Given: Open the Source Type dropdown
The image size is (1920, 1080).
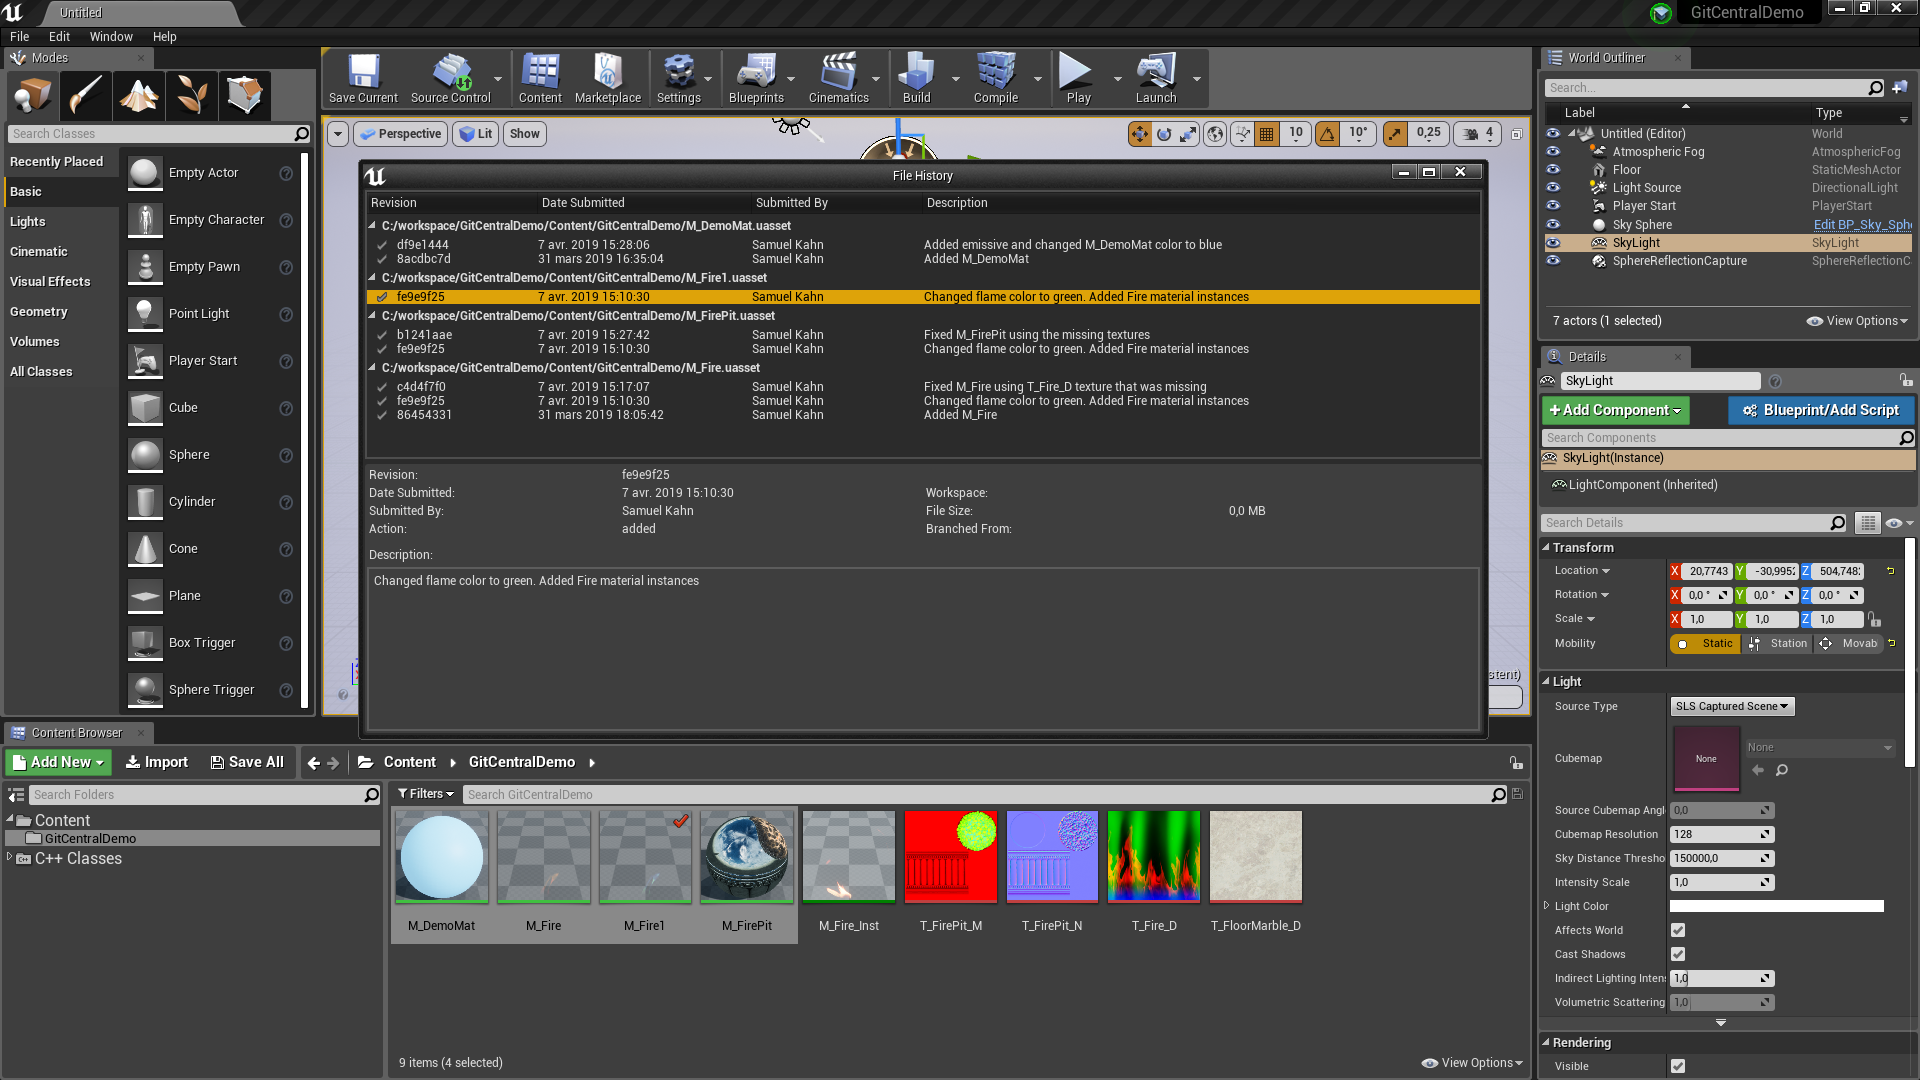Looking at the screenshot, I should tap(1731, 706).
